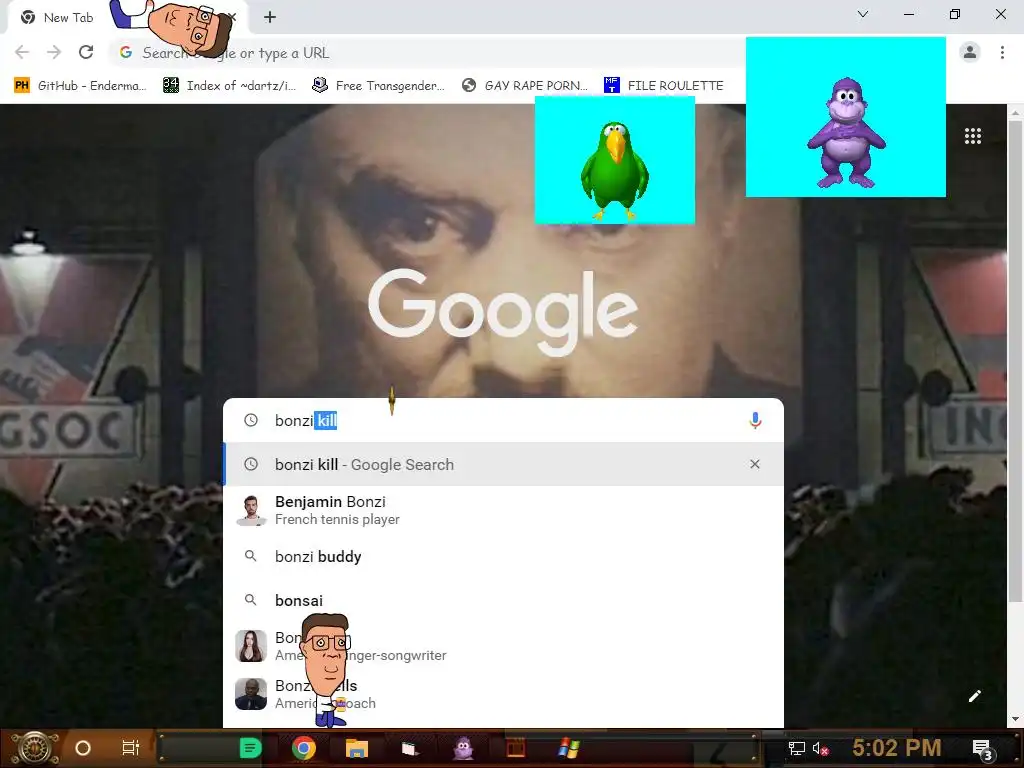Click the clock history icon beside bonzi kill suggestion
This screenshot has width=1024, height=768.
(x=251, y=464)
